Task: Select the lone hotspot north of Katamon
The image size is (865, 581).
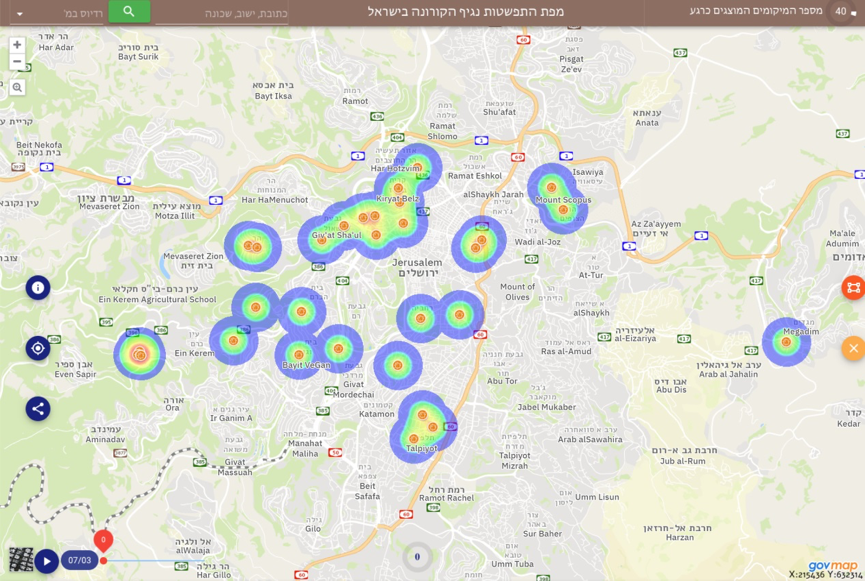Action: 397,365
